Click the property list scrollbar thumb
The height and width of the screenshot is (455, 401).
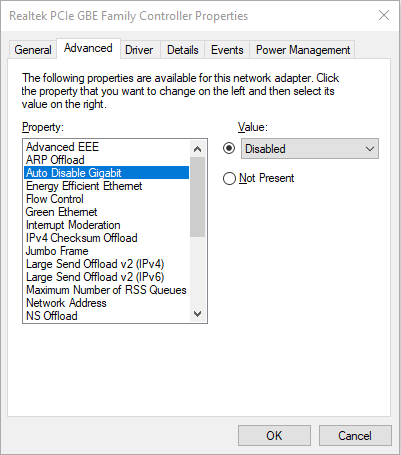(197, 197)
